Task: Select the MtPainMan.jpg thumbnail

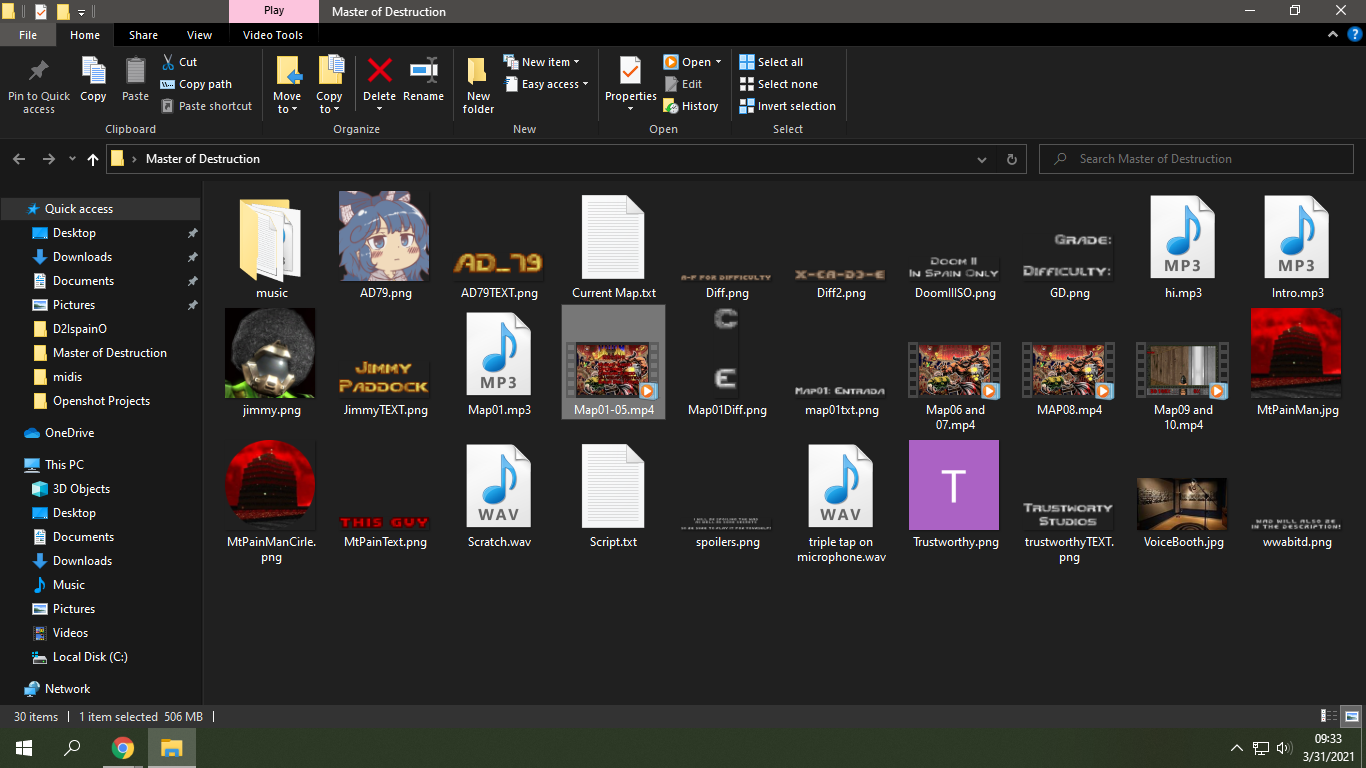Action: [x=1296, y=353]
